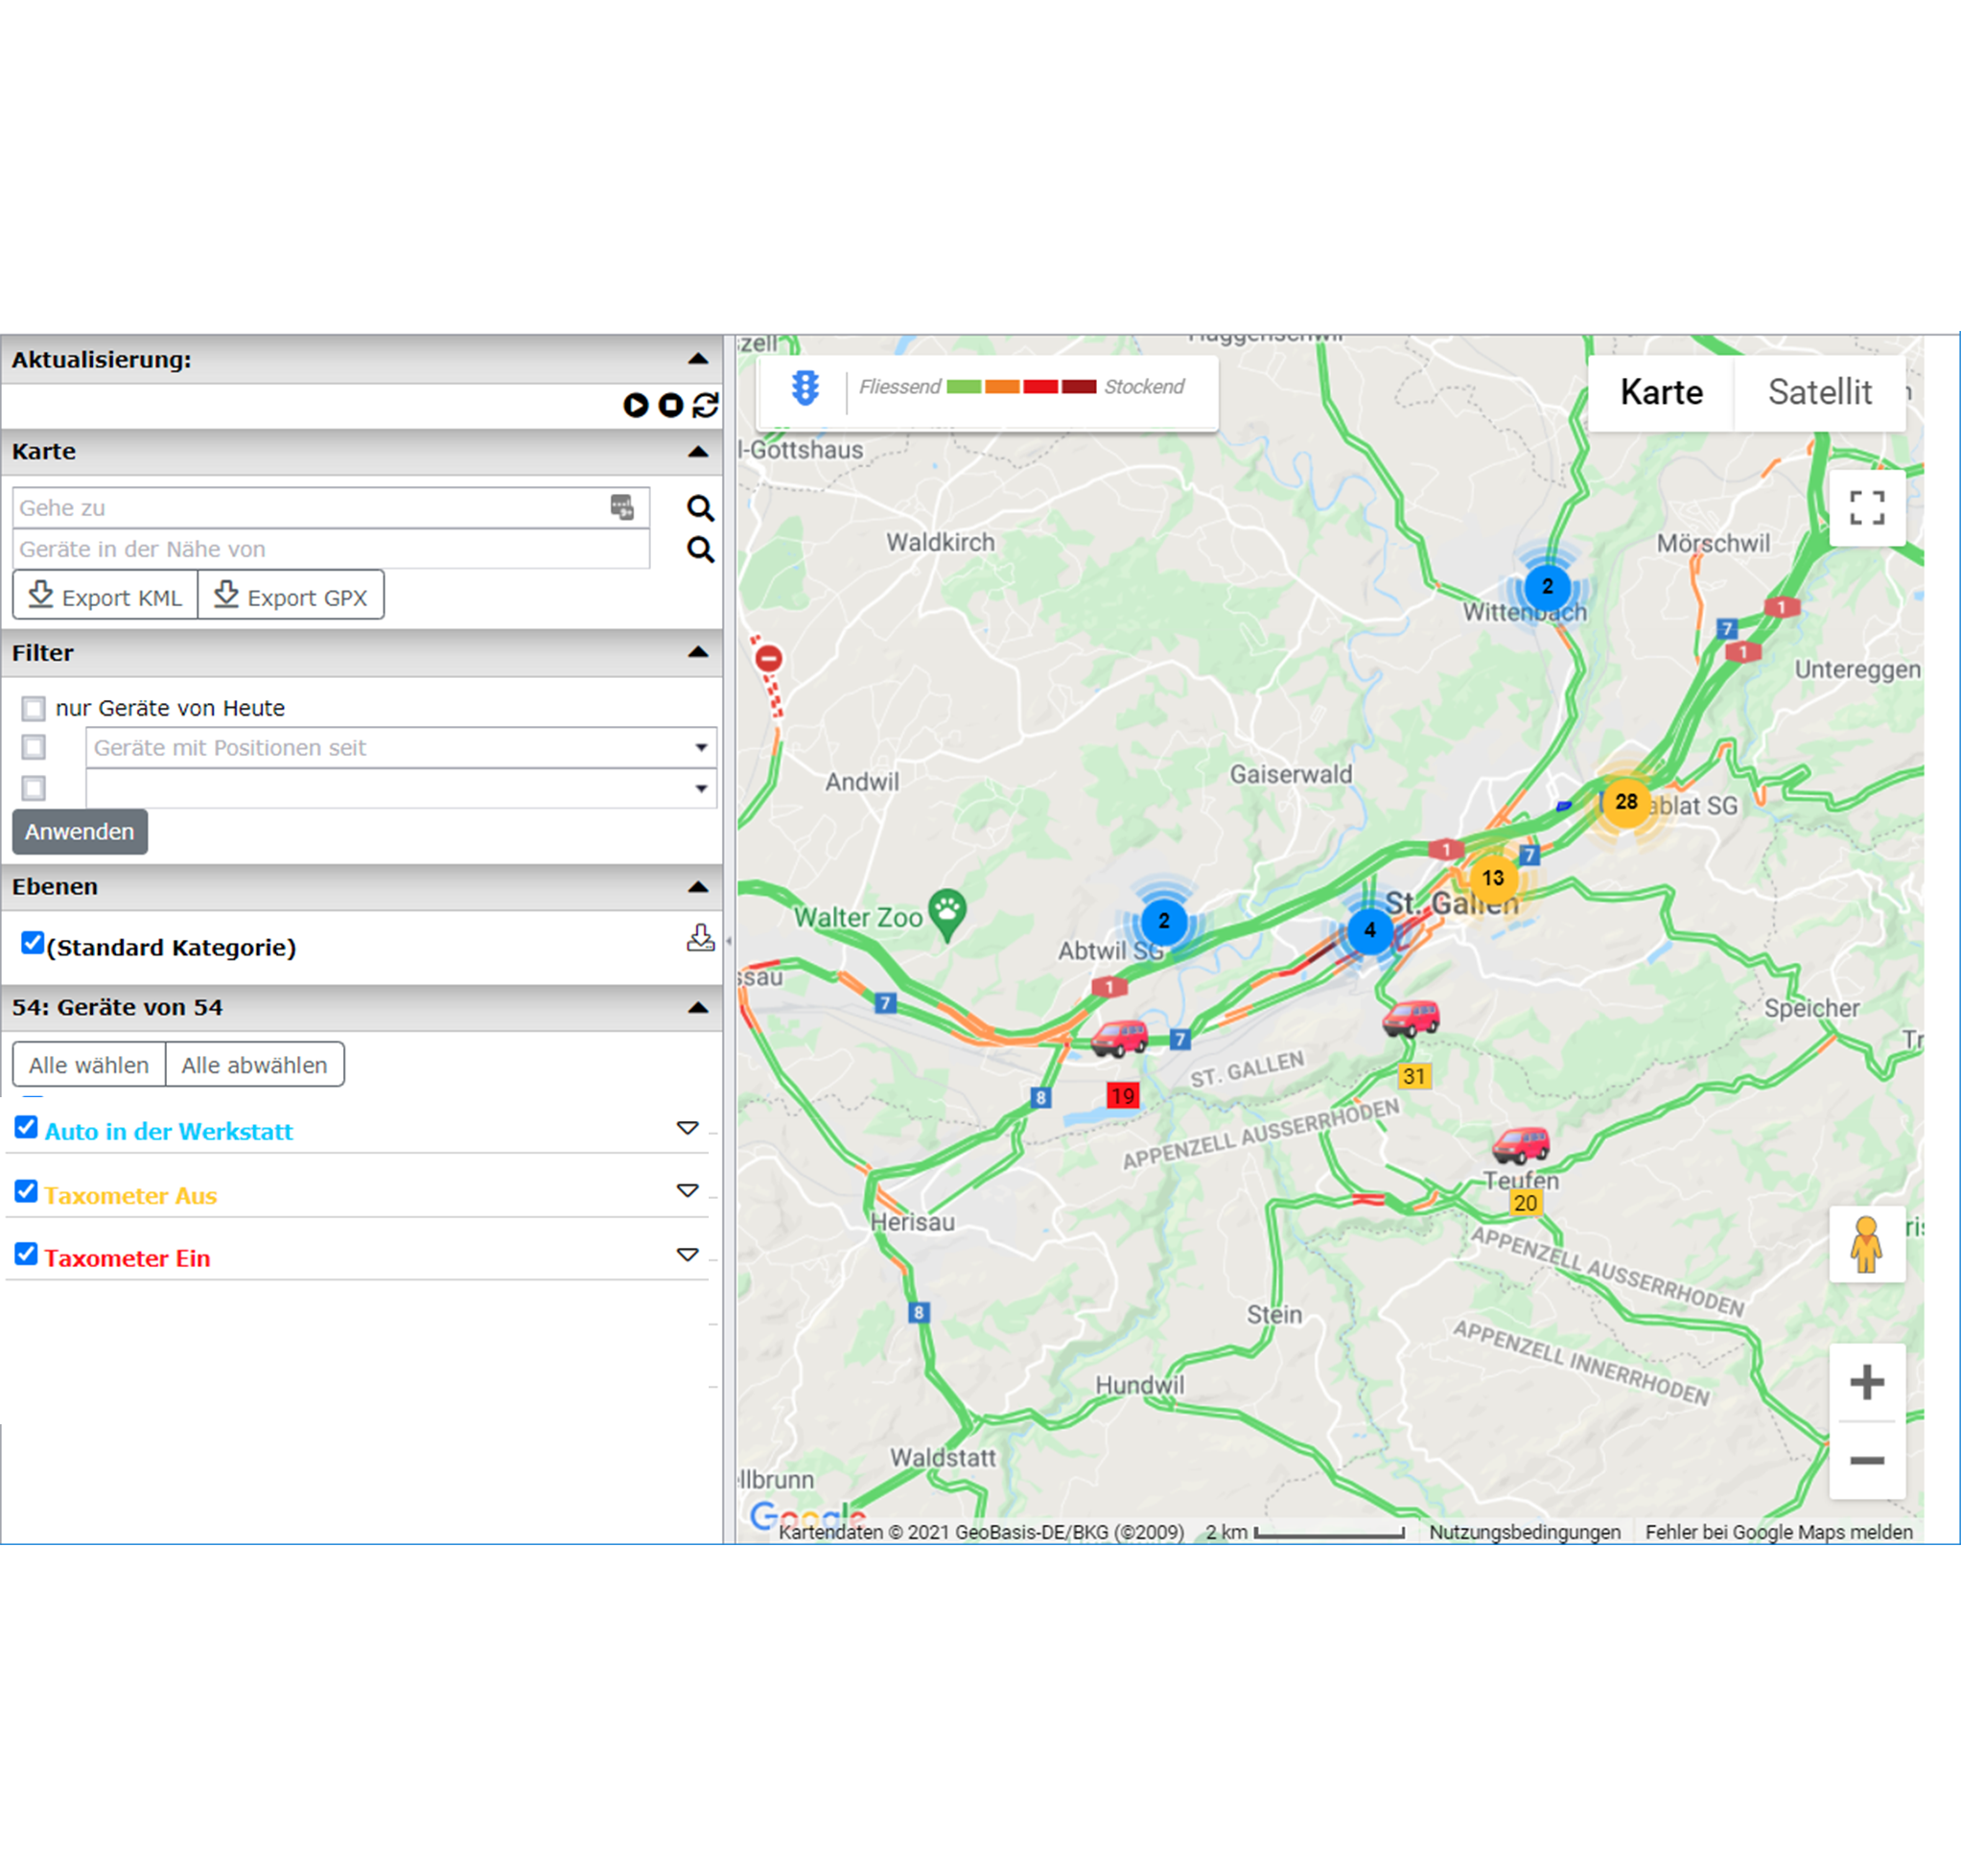Search nearby devices with the magnifier icon
1961x1876 pixels.
coord(700,549)
